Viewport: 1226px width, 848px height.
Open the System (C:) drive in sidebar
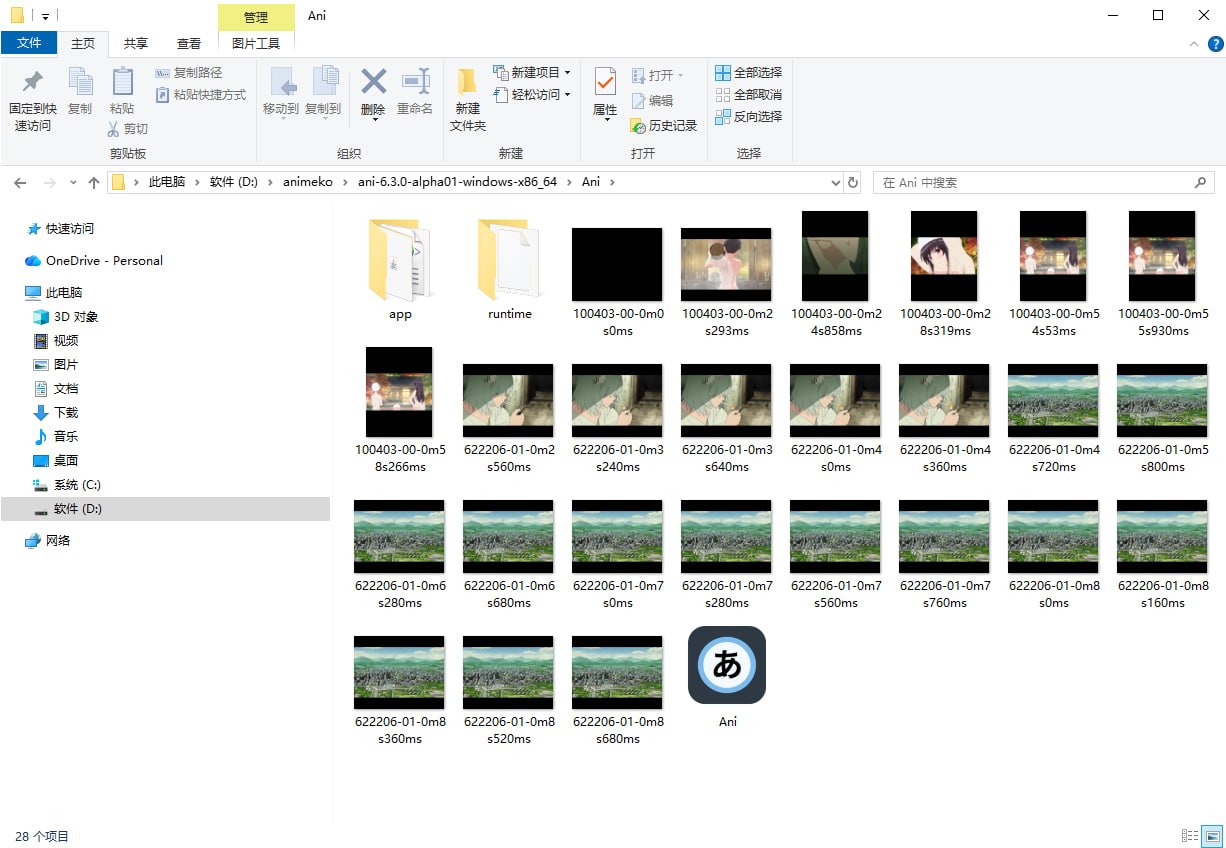(67, 484)
